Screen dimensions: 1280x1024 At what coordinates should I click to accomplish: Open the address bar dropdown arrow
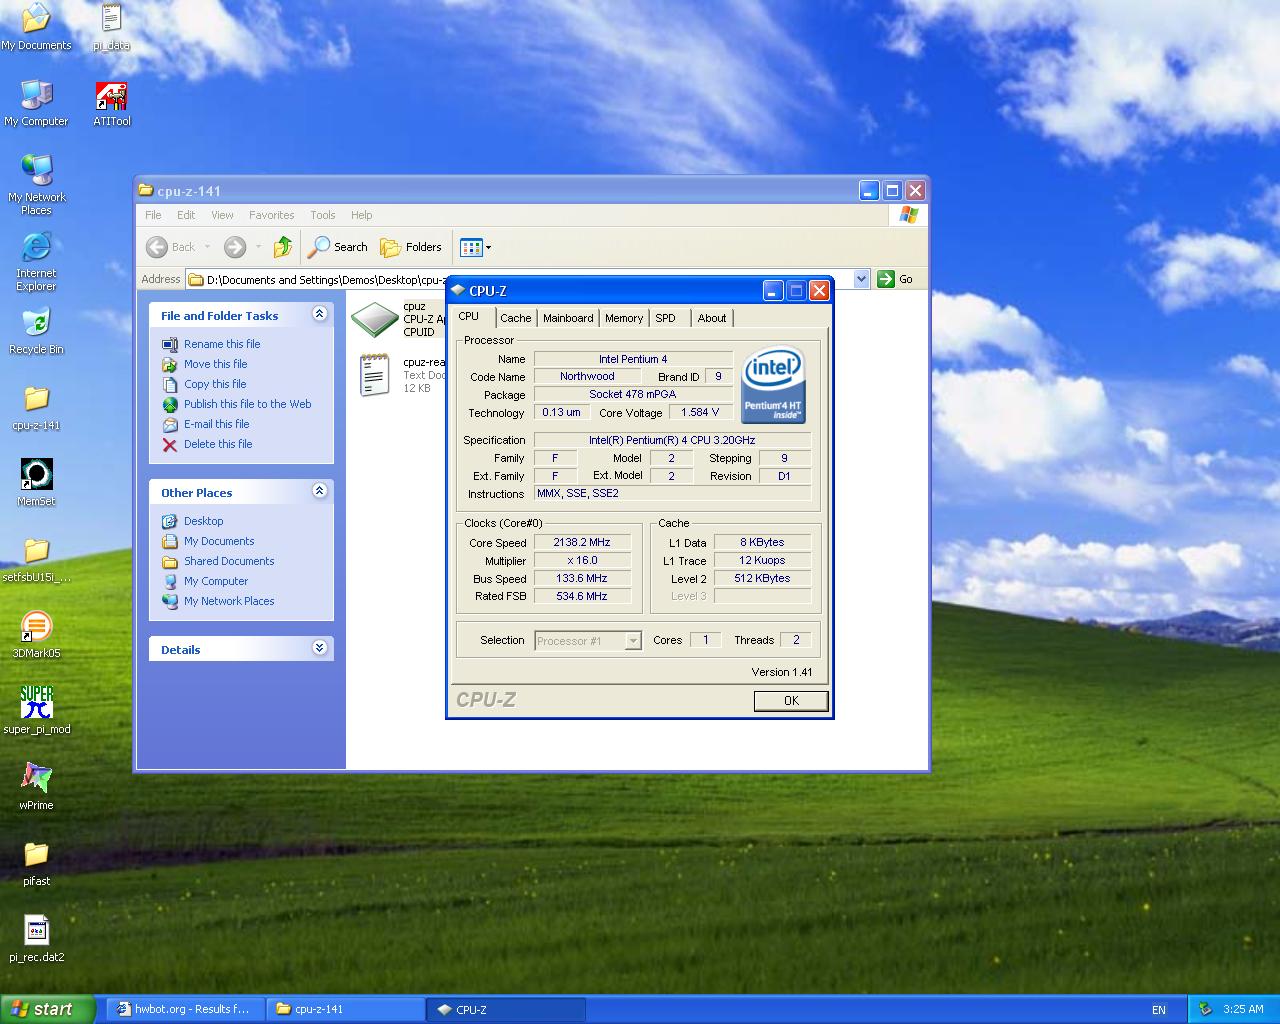pos(862,279)
